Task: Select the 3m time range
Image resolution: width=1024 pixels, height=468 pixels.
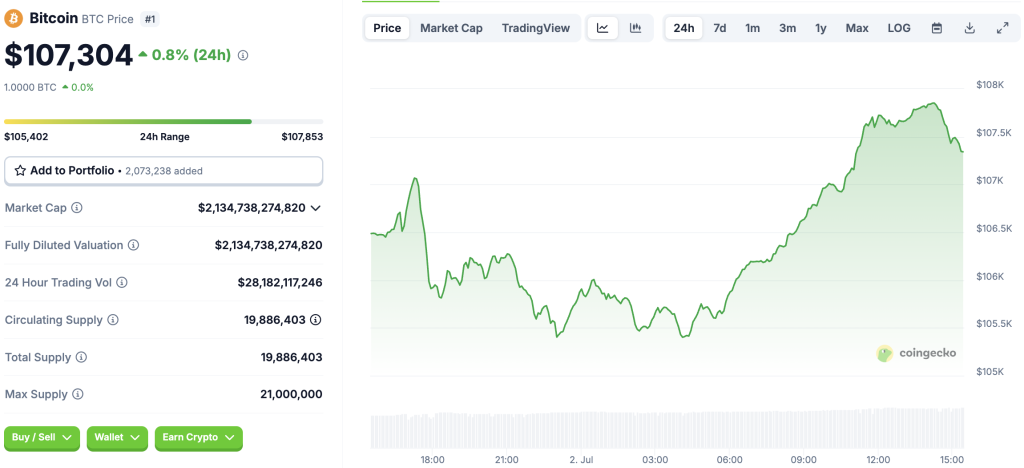Action: (x=788, y=28)
